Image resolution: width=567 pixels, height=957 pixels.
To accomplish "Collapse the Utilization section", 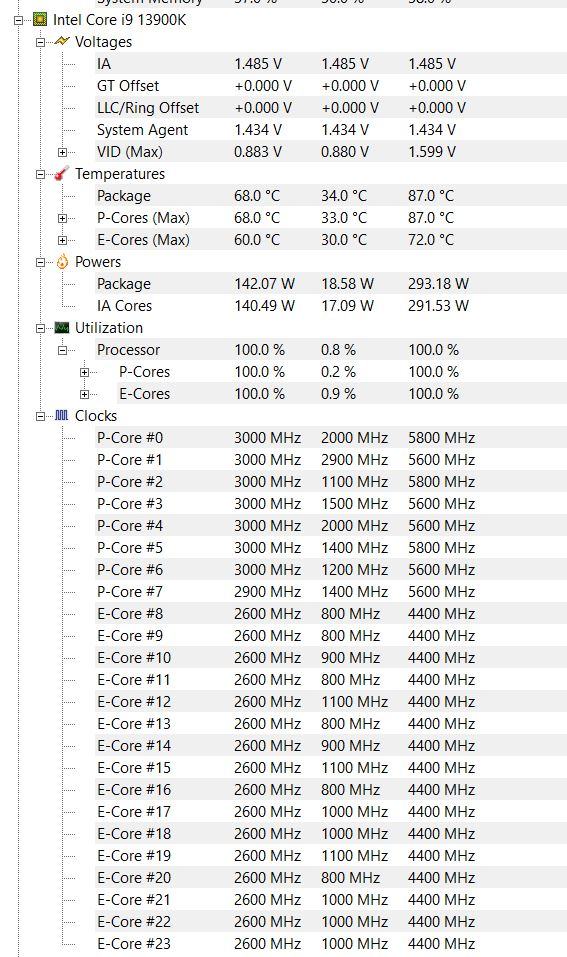I will pos(40,328).
